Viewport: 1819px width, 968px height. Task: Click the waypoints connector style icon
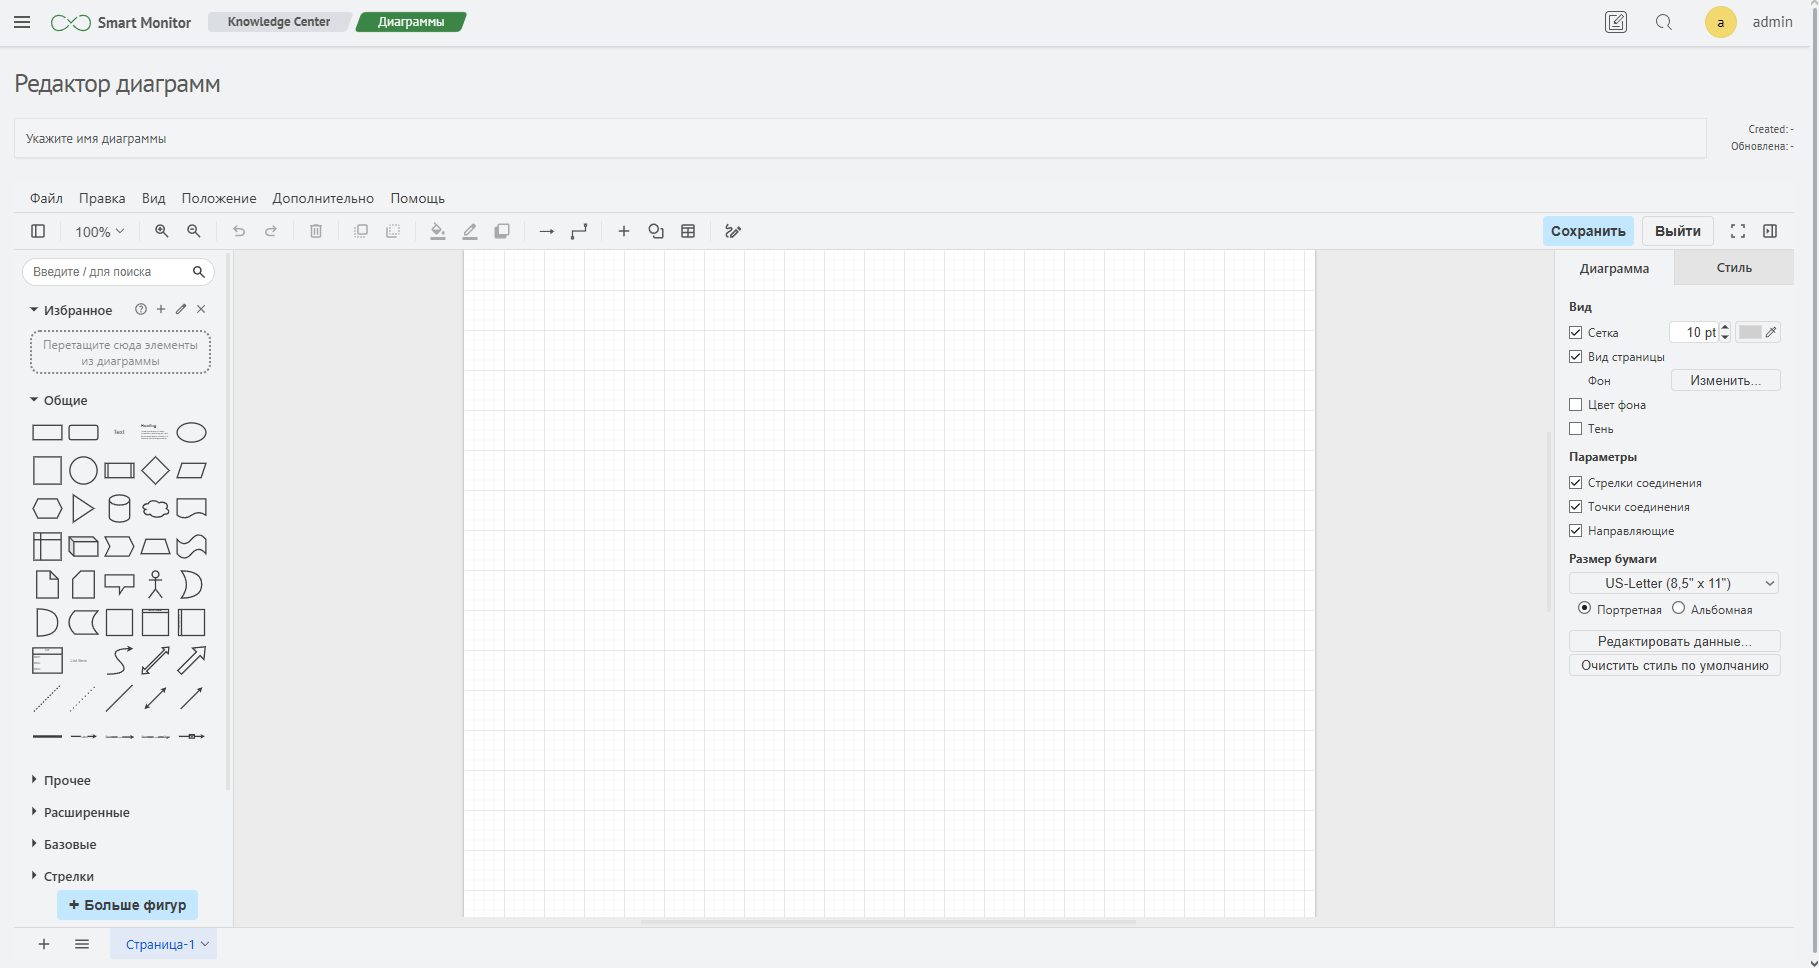579,231
